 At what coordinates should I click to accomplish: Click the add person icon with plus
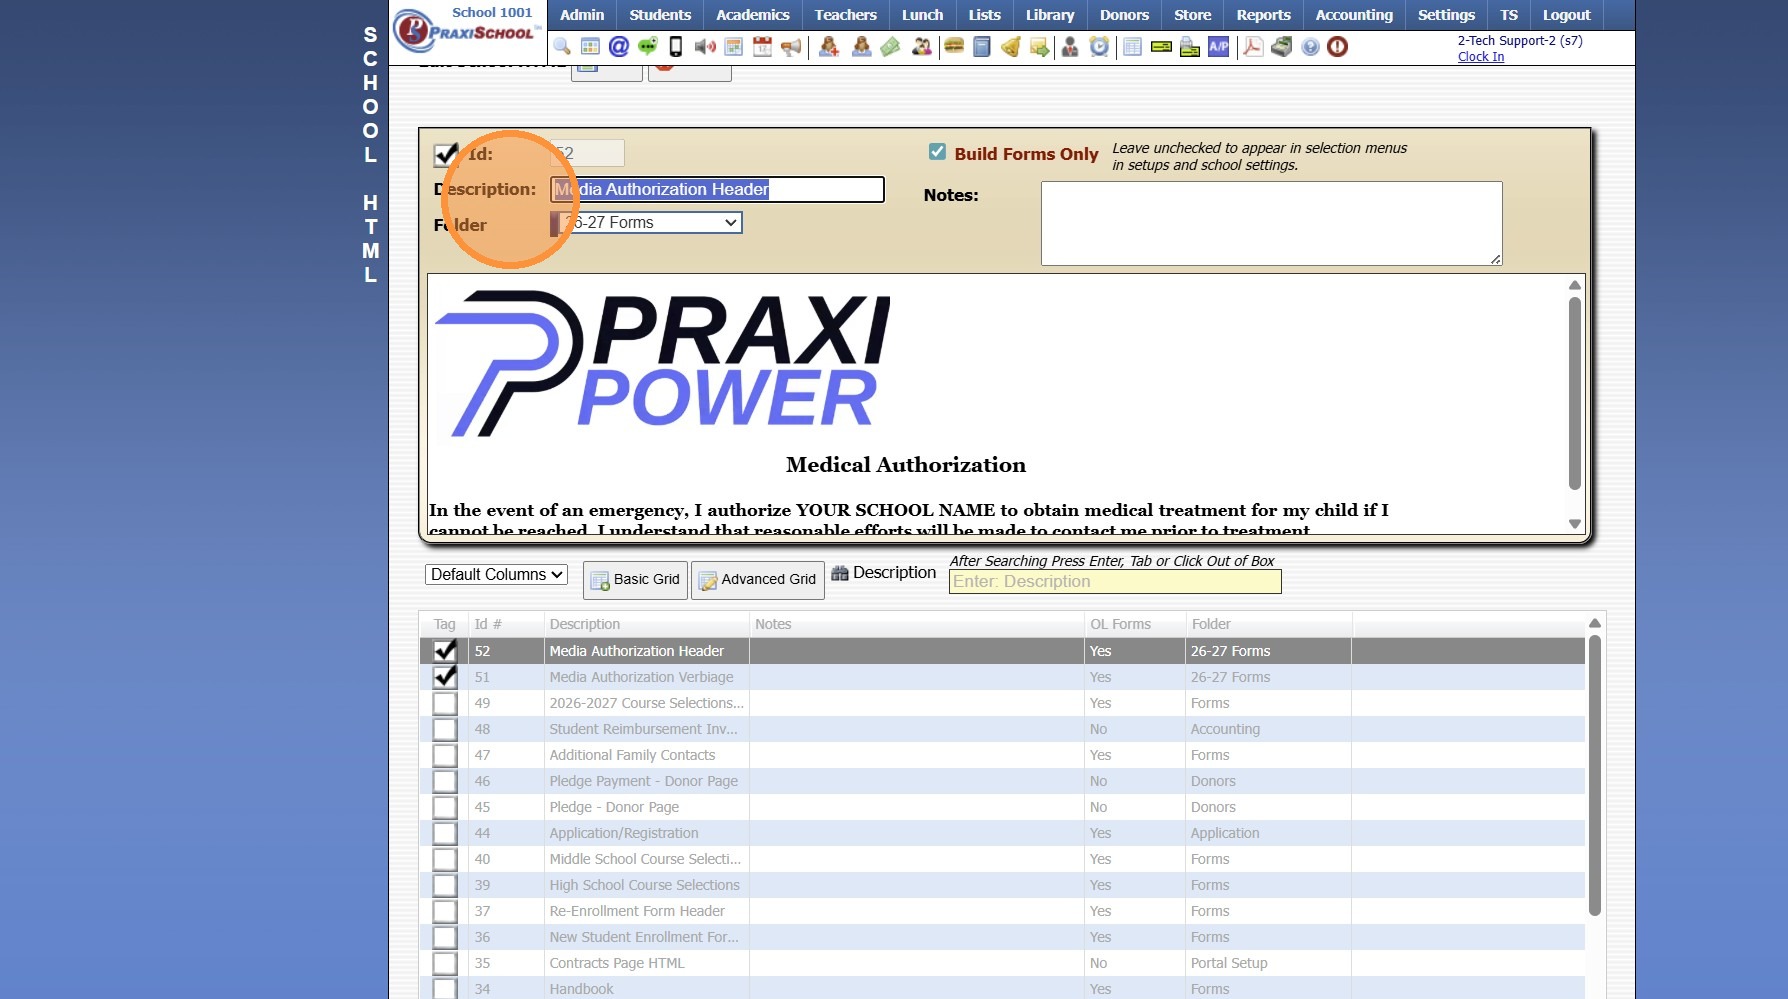[x=829, y=47]
